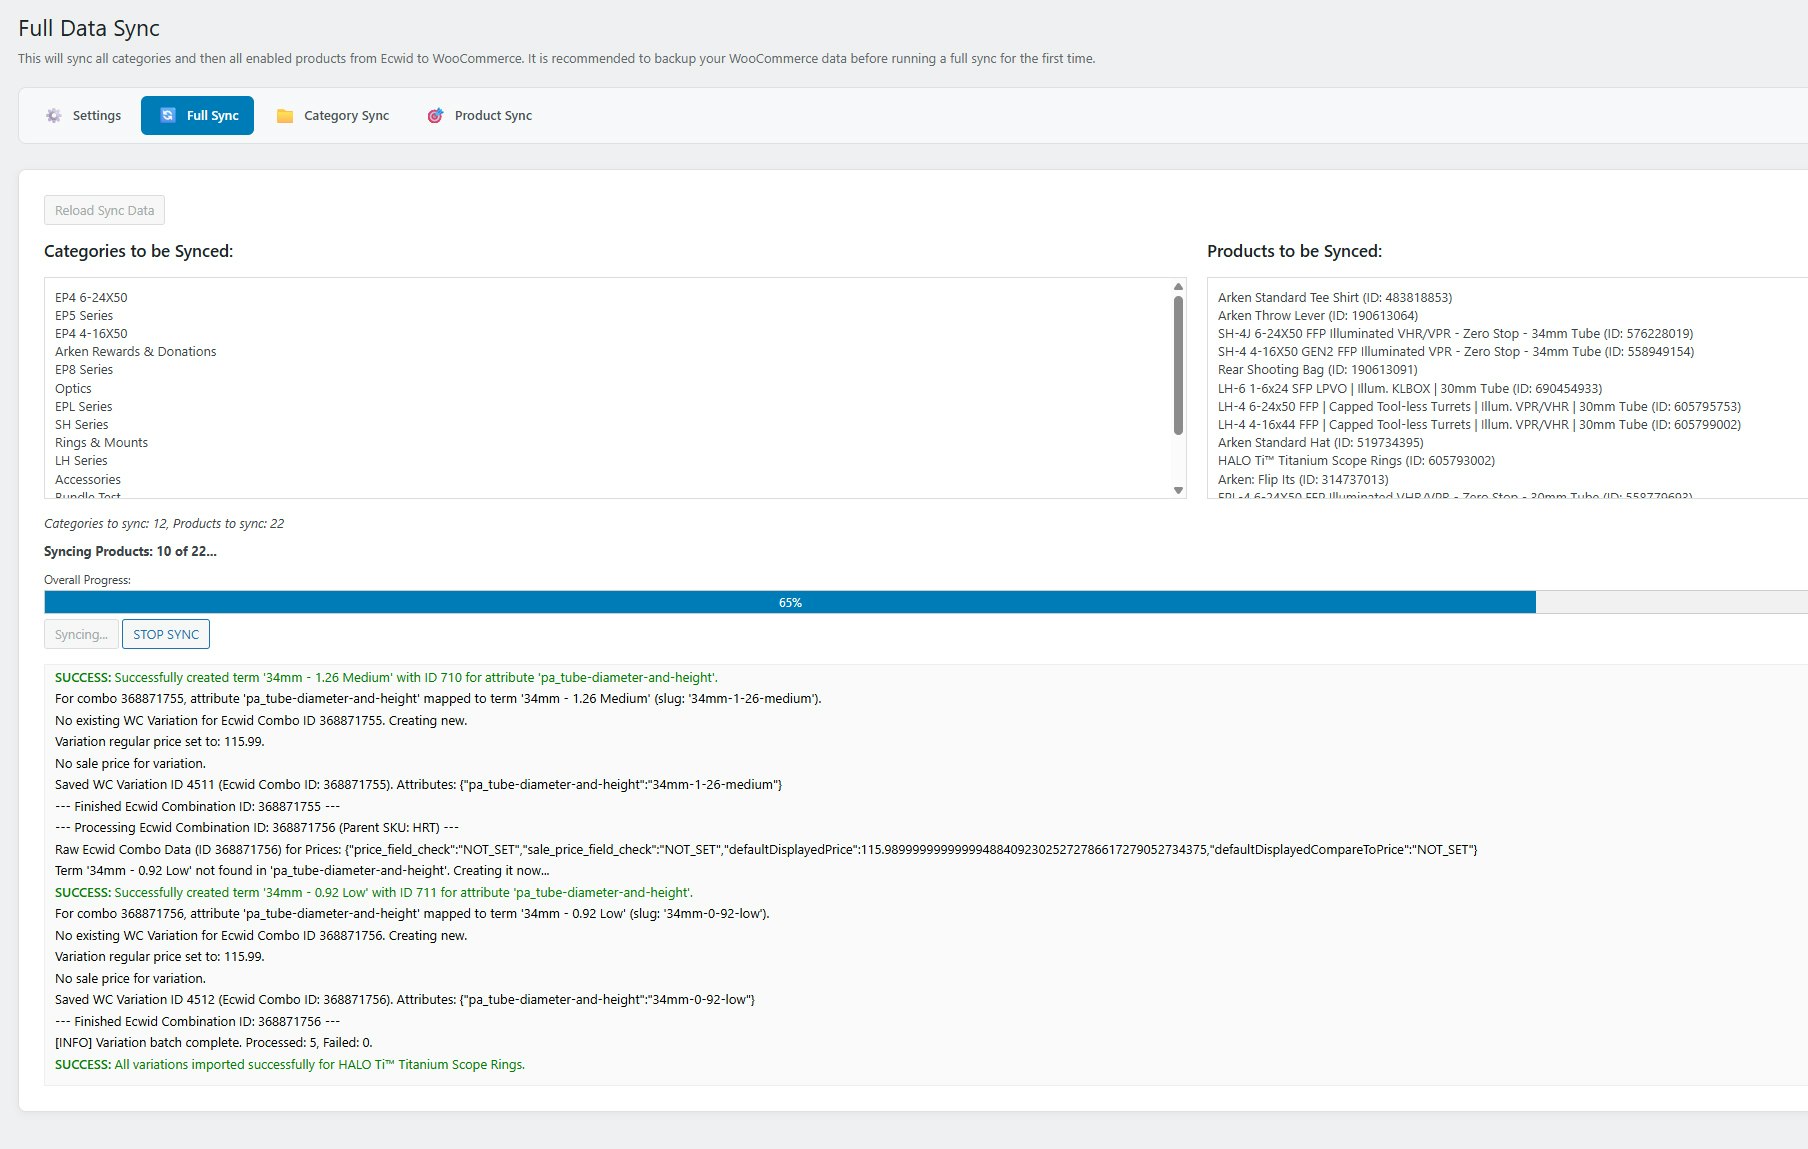Viewport: 1808px width, 1149px height.
Task: Select the 'Rings & Mounts' category row
Action: click(101, 442)
